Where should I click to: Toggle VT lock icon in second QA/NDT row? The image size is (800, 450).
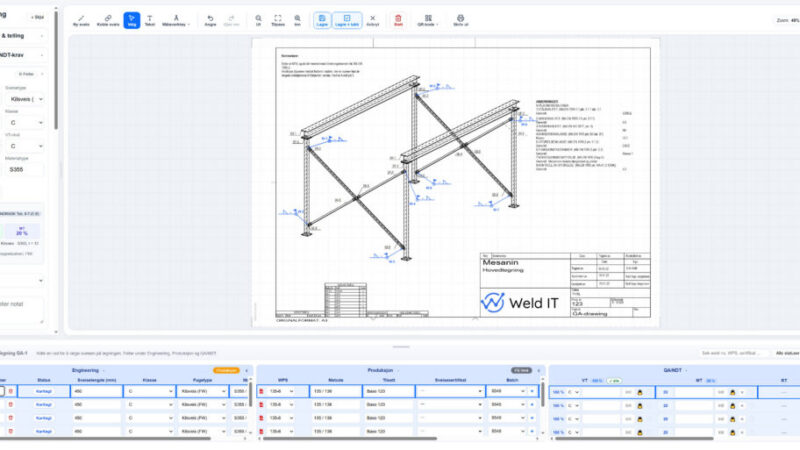[x=640, y=406]
